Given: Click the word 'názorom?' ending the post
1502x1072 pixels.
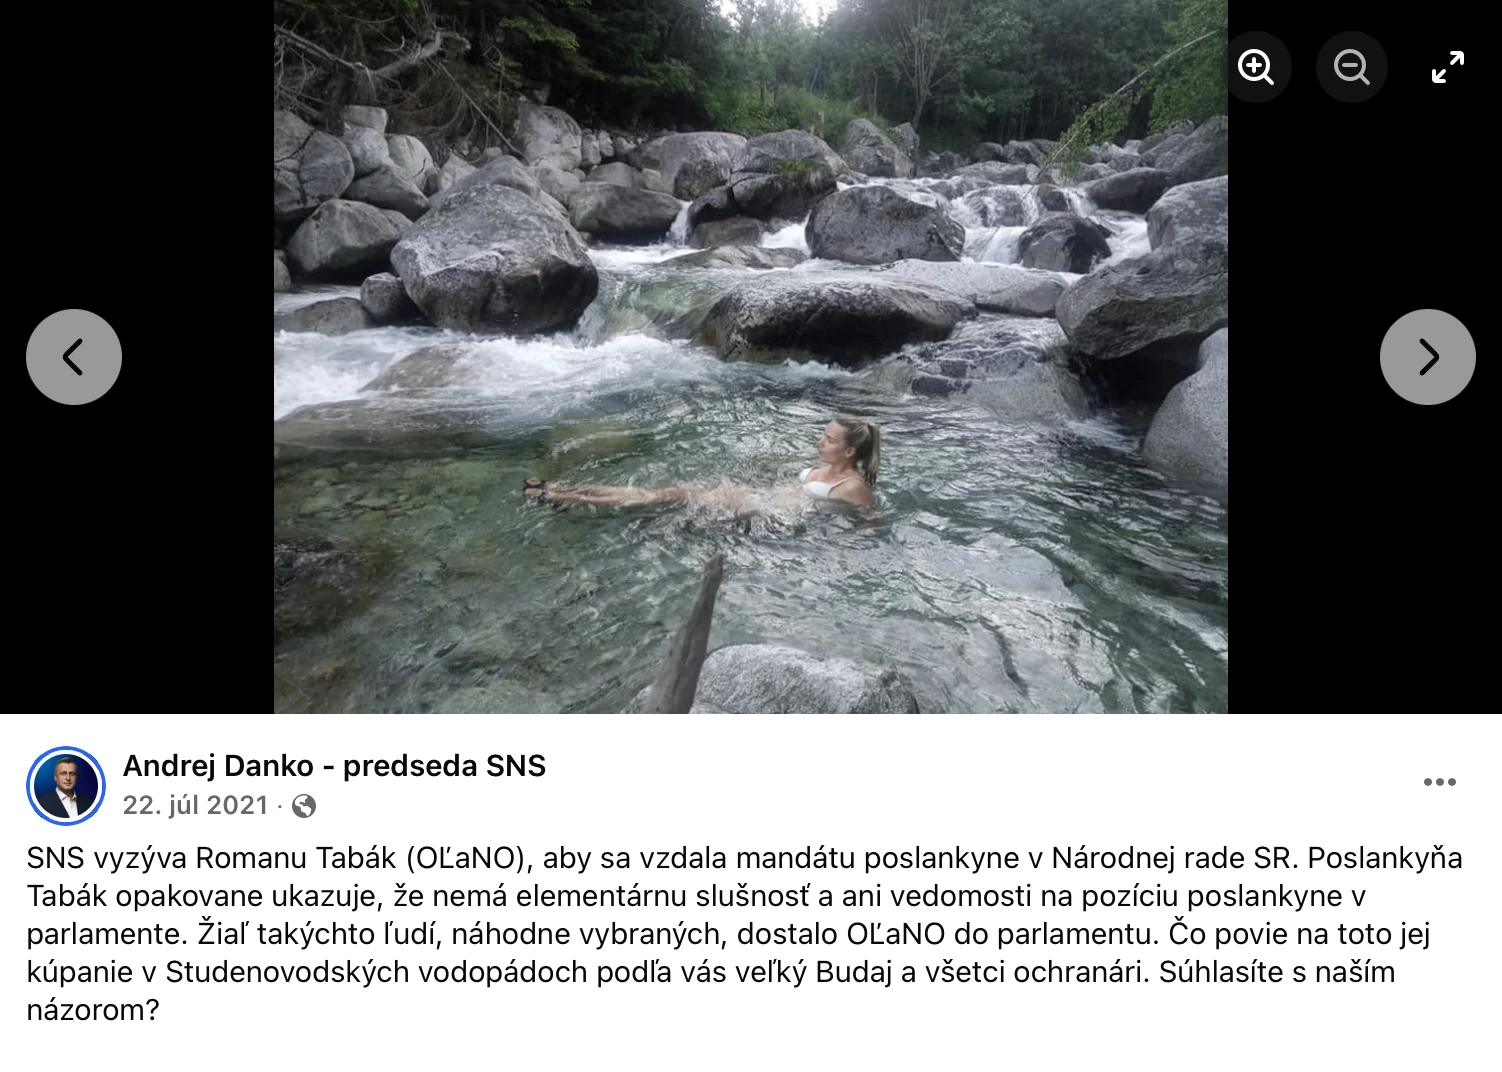Looking at the screenshot, I should click(93, 1010).
